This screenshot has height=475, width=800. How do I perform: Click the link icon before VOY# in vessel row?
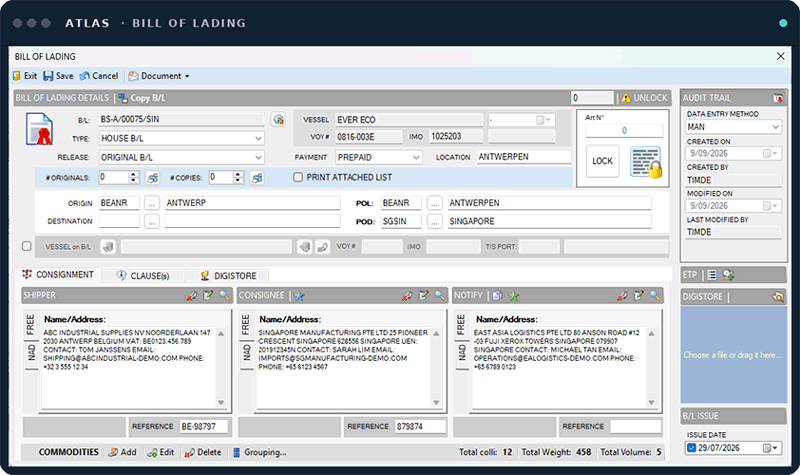[x=322, y=247]
